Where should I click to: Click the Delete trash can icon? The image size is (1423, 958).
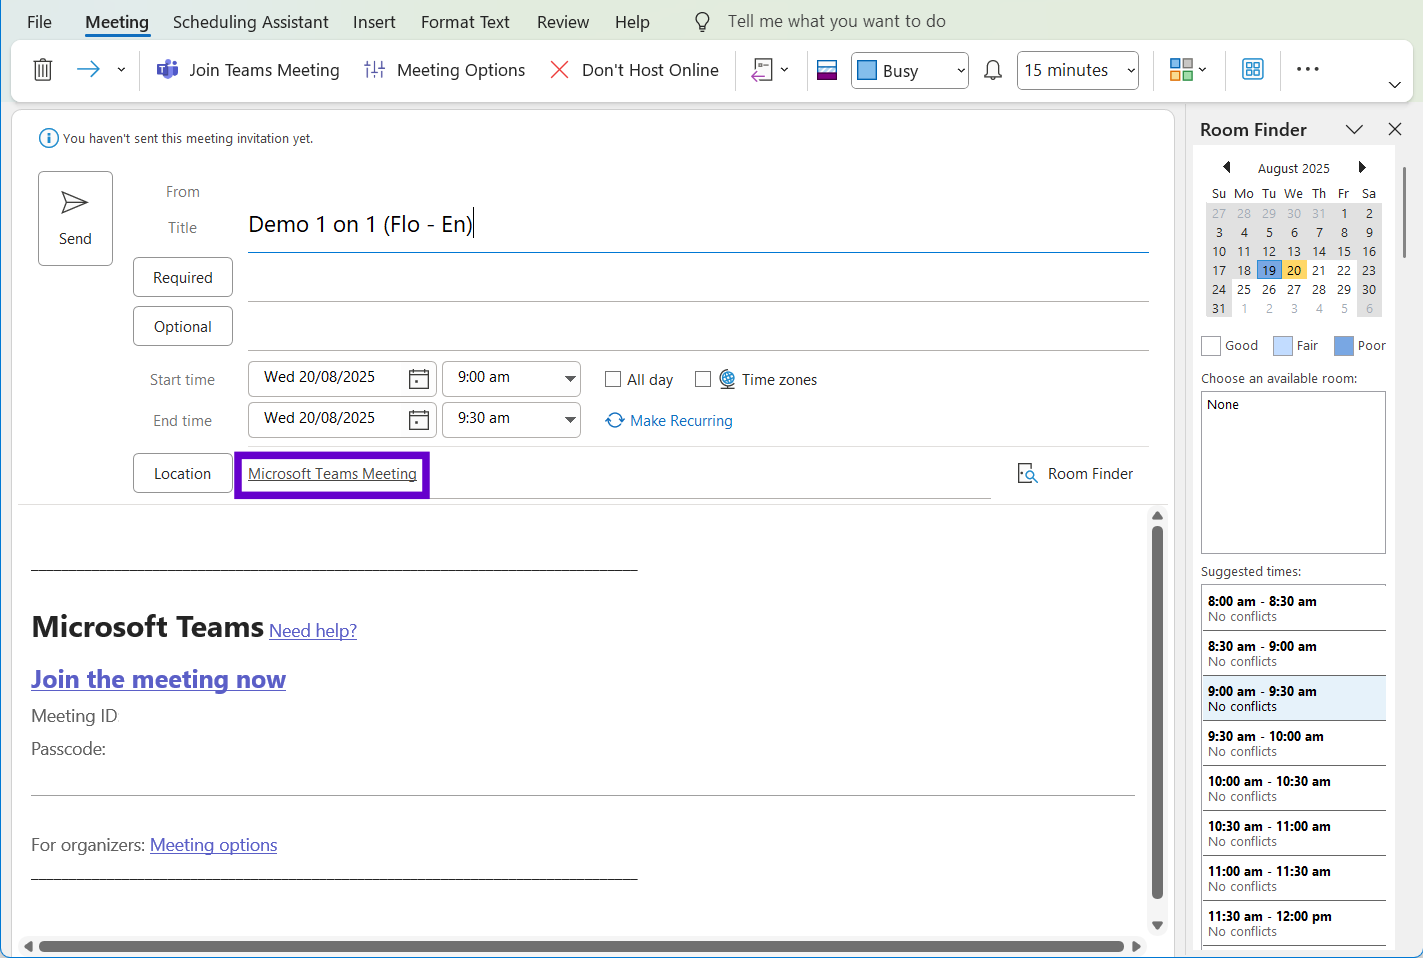pos(42,70)
